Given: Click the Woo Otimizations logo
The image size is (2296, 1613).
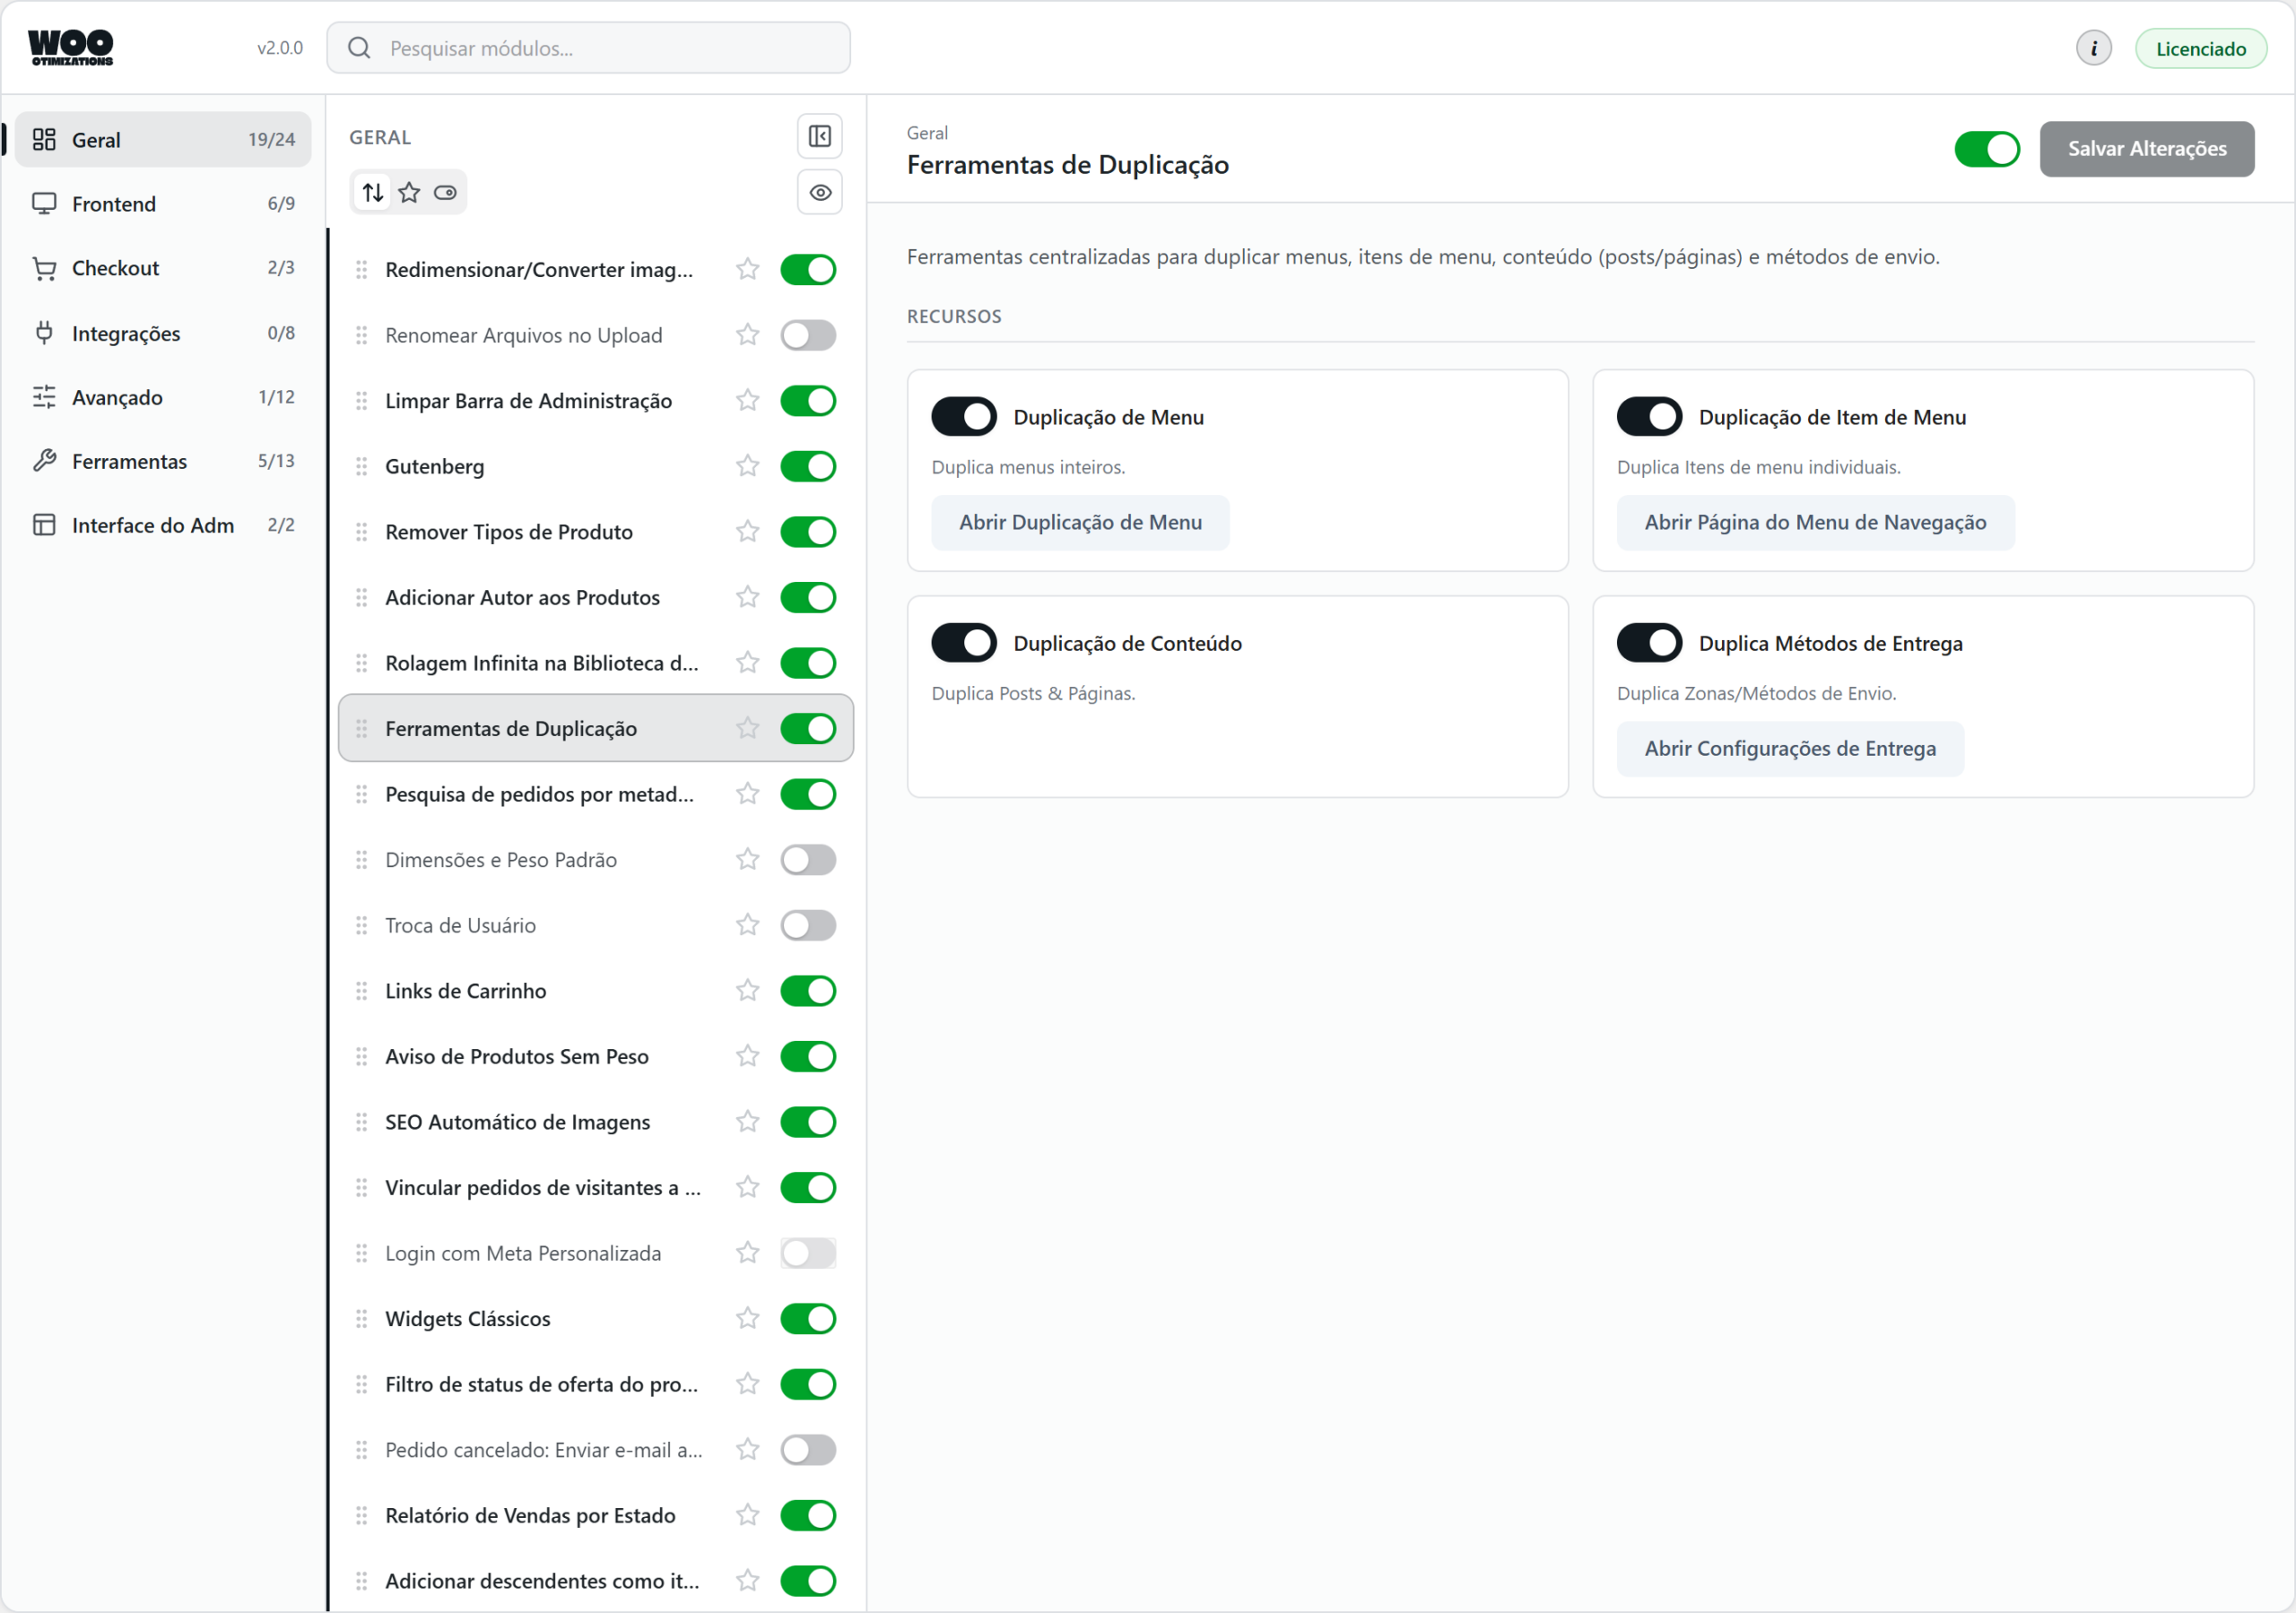Looking at the screenshot, I should tap(71, 47).
